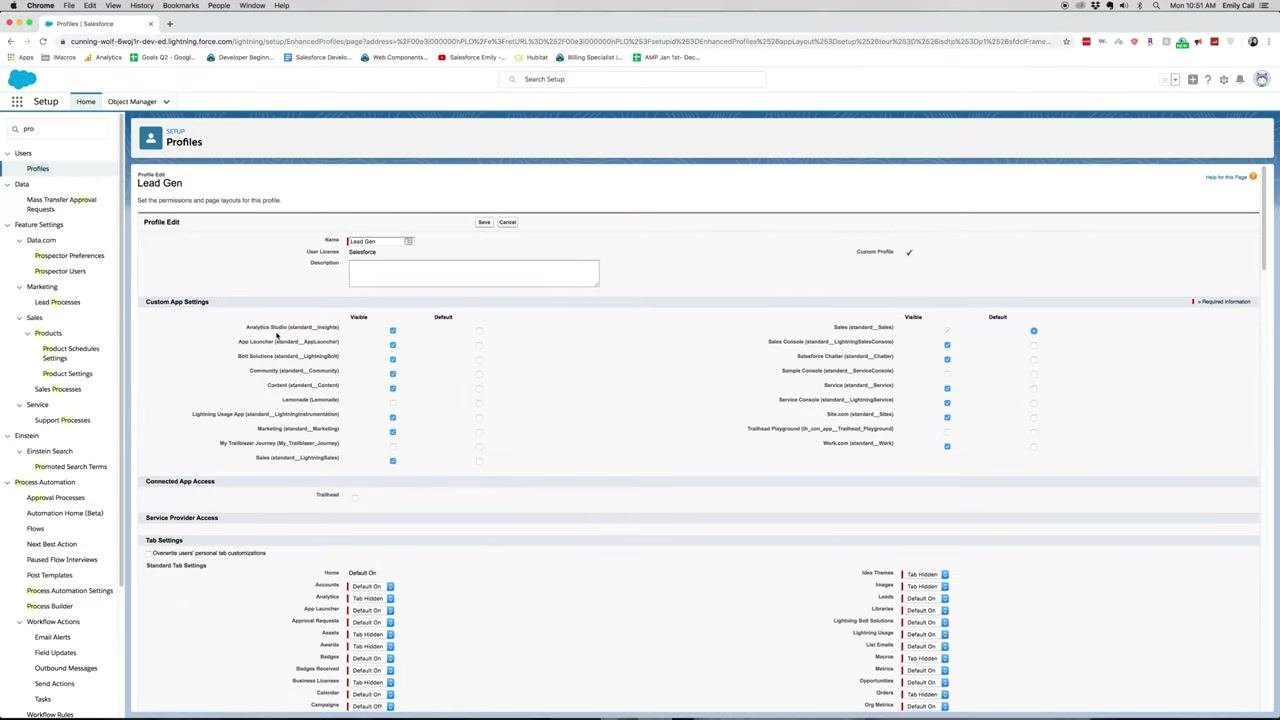
Task: Open the user avatar profile menu
Action: [1262, 79]
